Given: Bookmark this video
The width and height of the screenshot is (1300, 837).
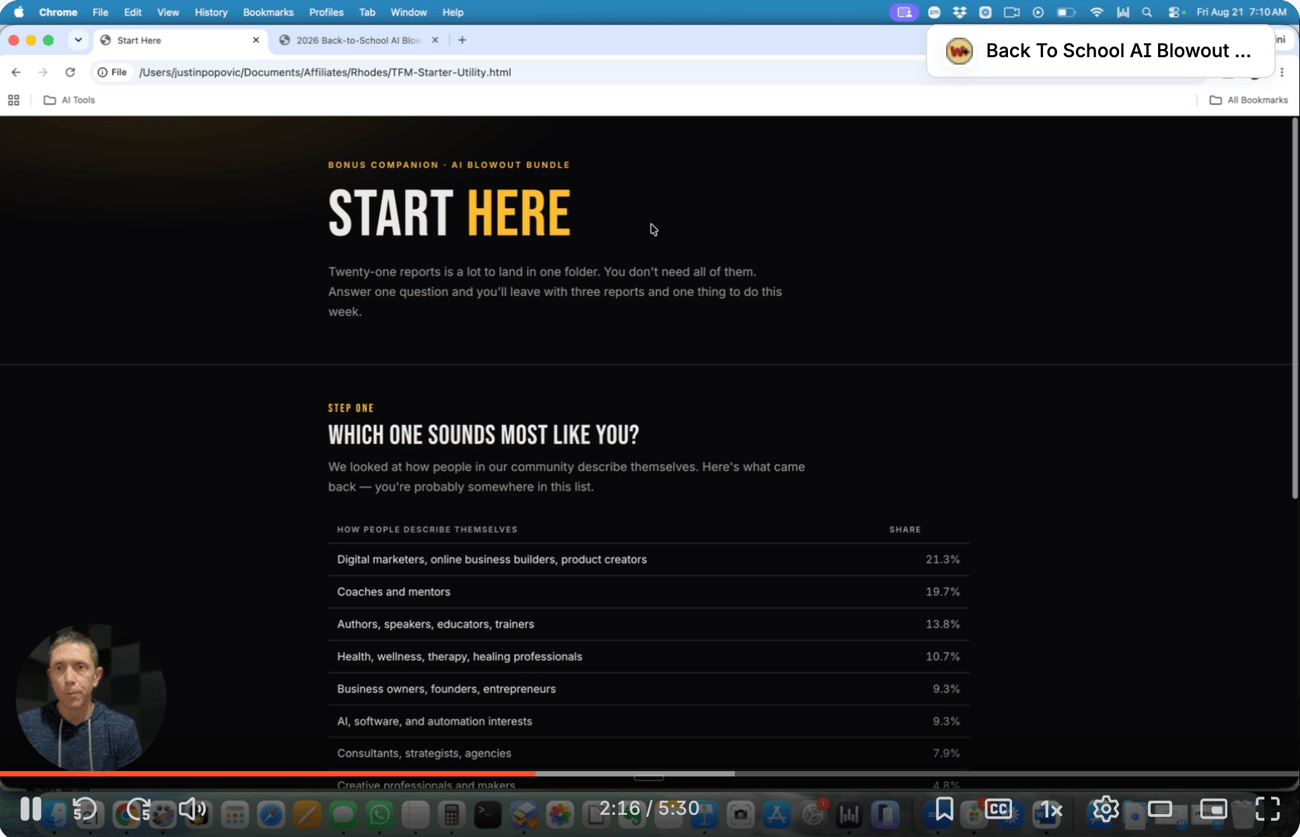Looking at the screenshot, I should click(x=944, y=809).
